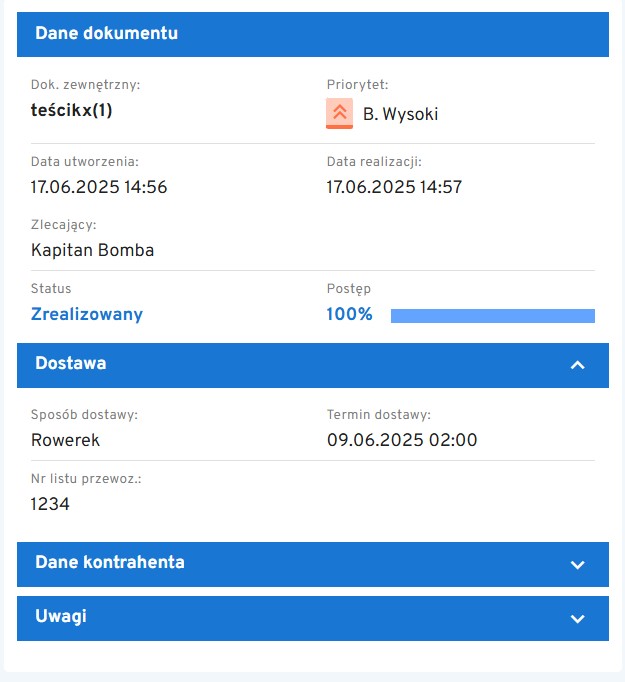
Task: Select the Uwagi header label
Action: pyautogui.click(x=61, y=617)
